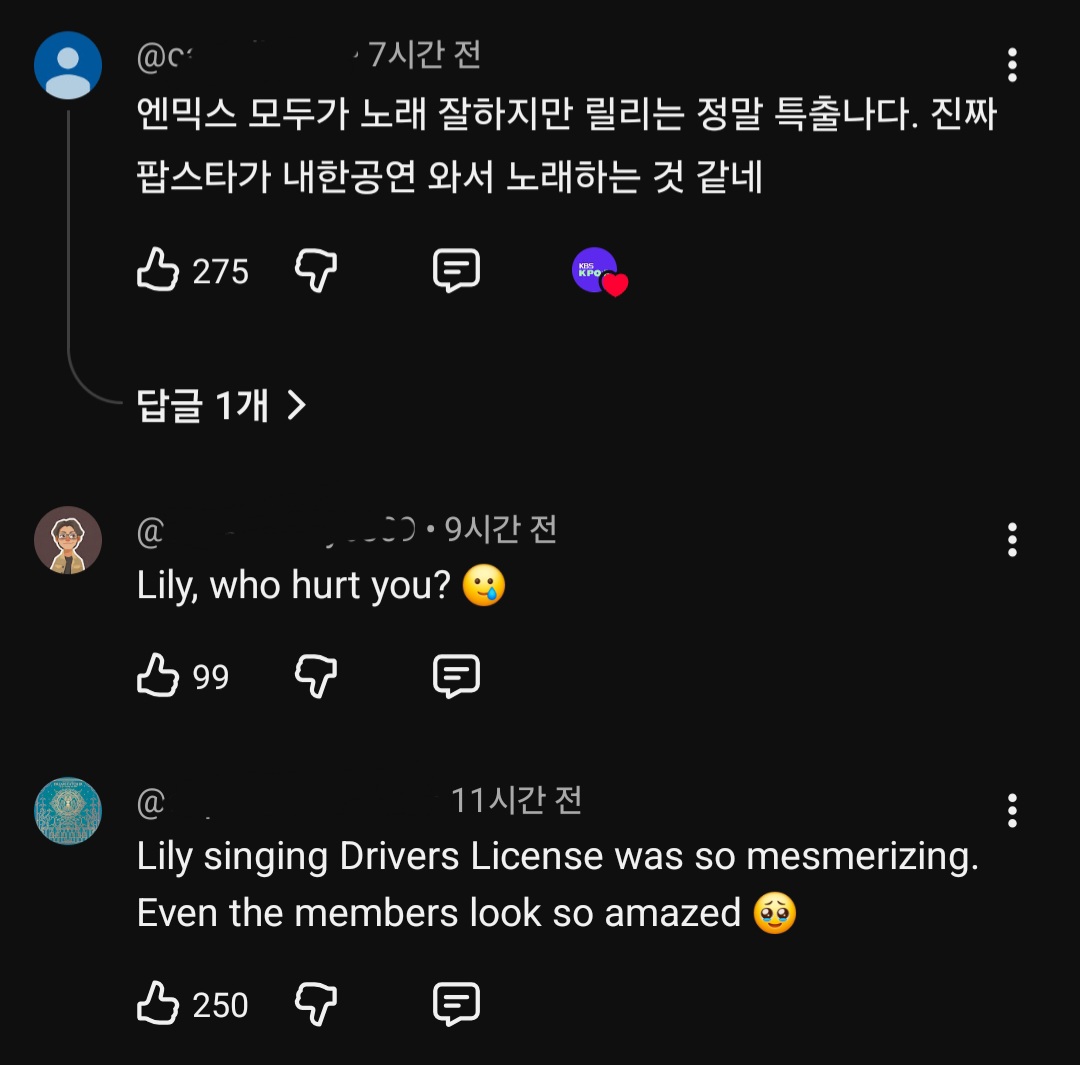Open the teal patterned avatar of the third commenter

[68, 811]
